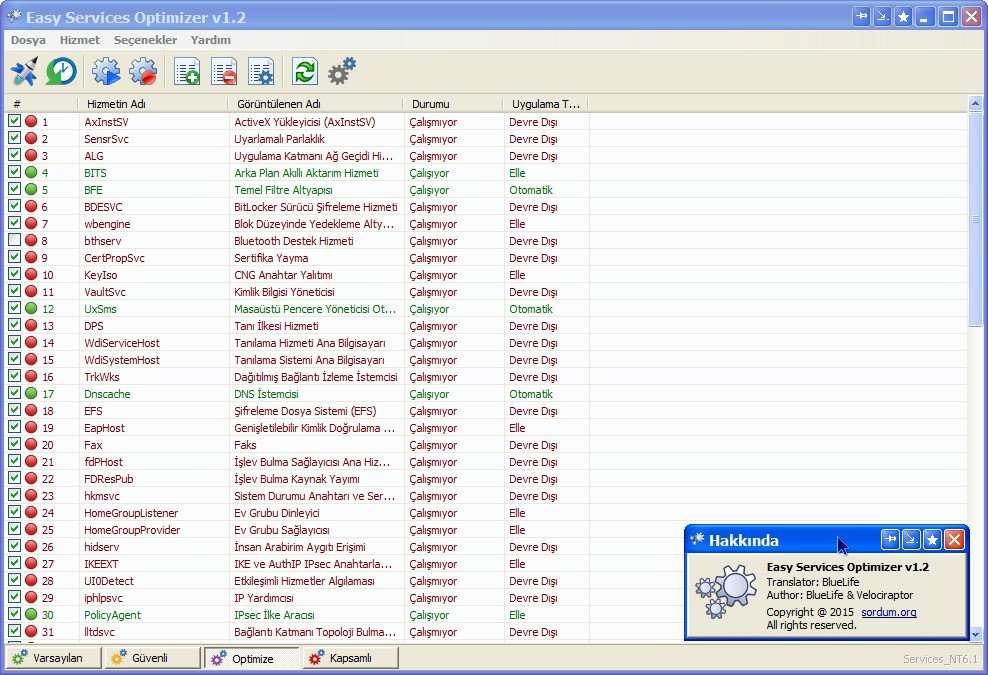Click the star icon in main title bar
988x675 pixels.
[904, 17]
